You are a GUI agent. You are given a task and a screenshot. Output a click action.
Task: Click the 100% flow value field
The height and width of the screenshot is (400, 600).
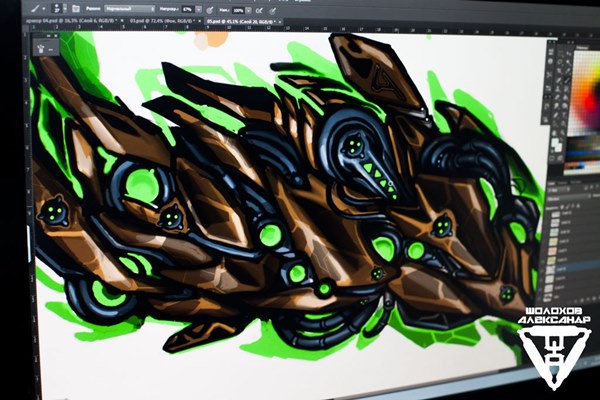[x=238, y=10]
